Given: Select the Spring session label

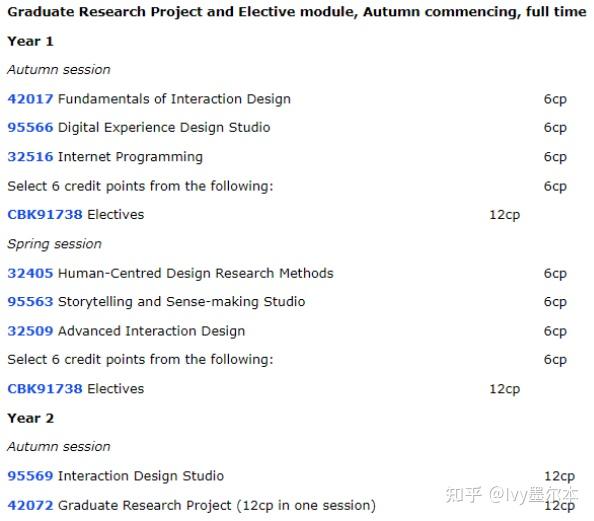Looking at the screenshot, I should [55, 244].
